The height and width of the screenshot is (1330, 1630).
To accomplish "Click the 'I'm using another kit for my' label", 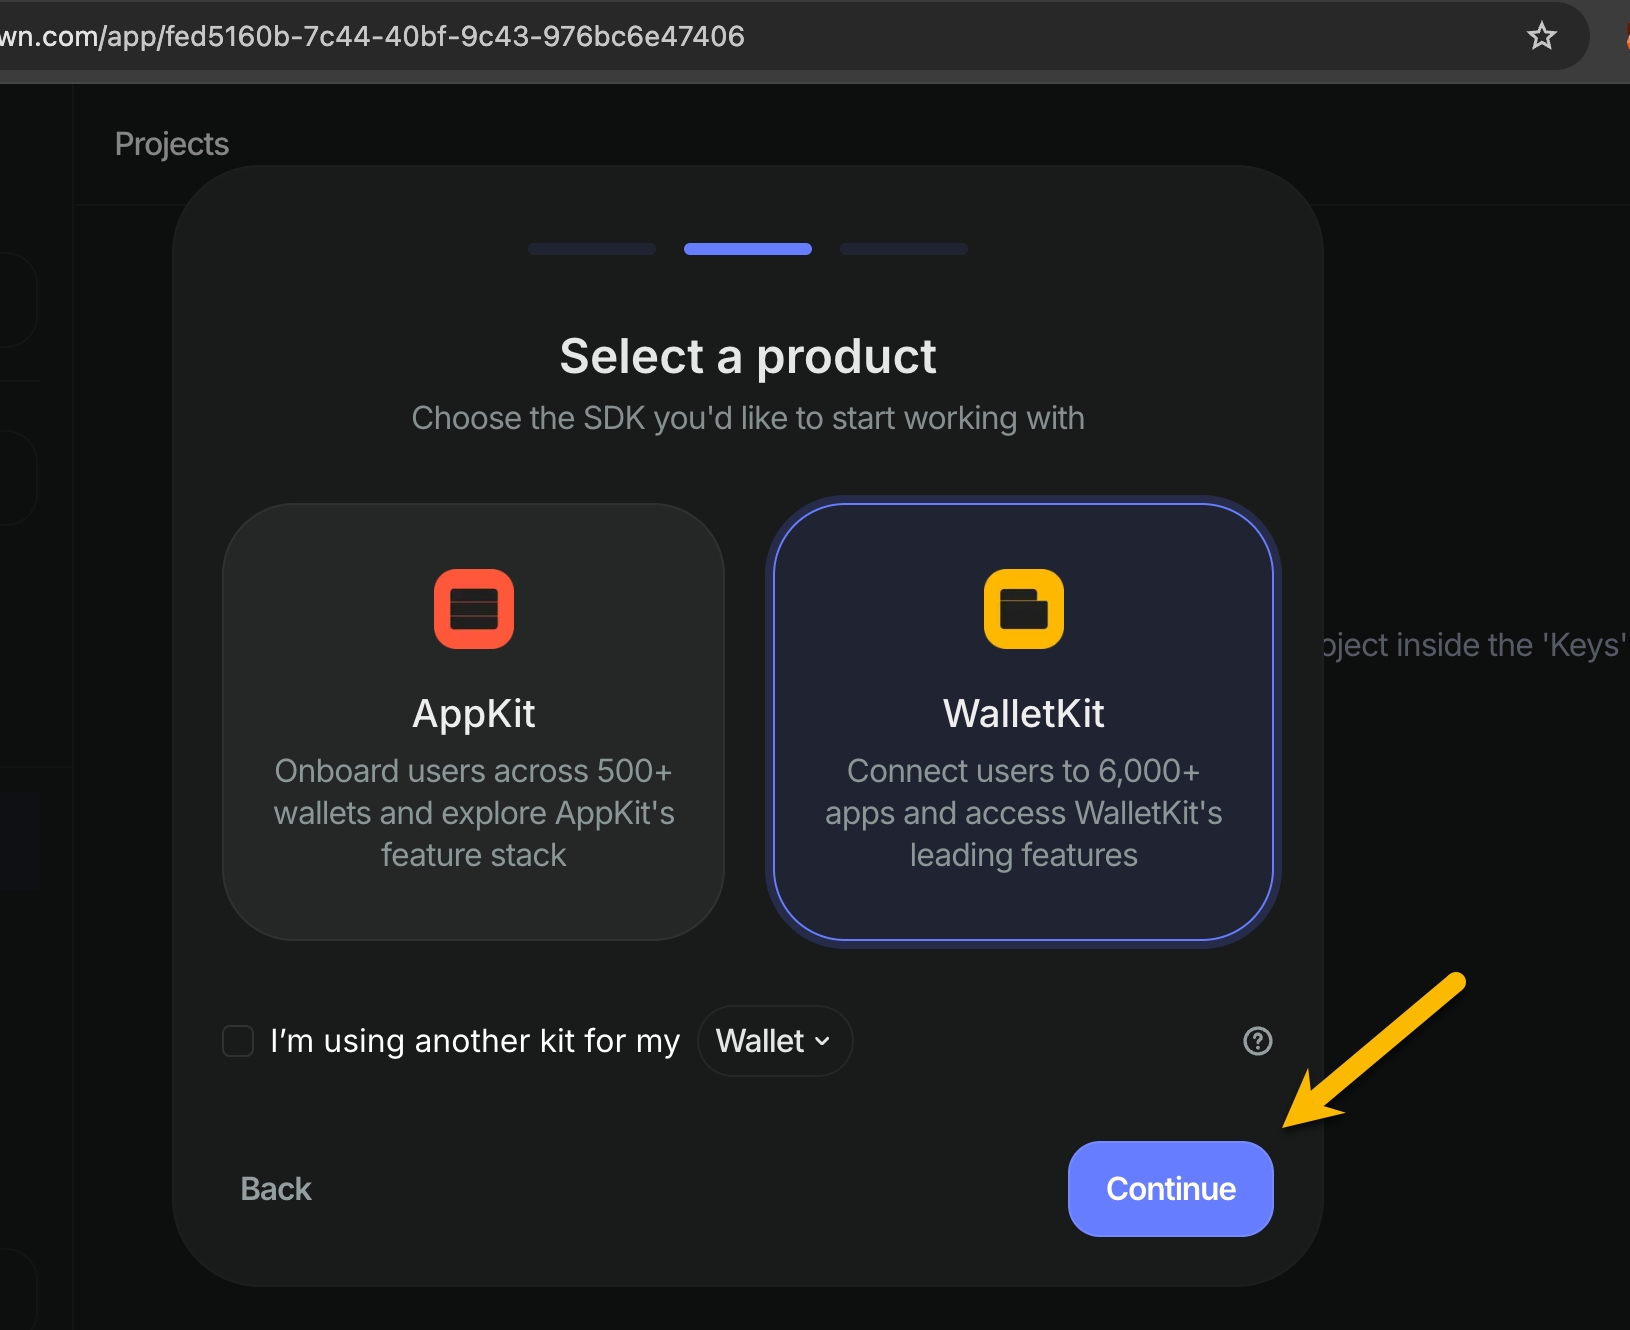I will point(475,1041).
